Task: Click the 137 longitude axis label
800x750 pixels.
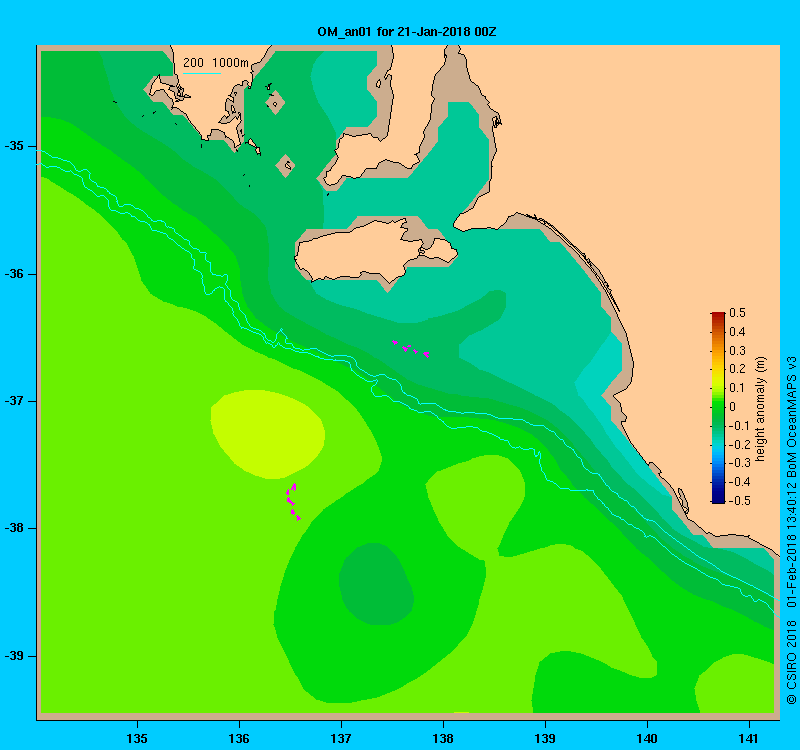Action: tap(341, 738)
